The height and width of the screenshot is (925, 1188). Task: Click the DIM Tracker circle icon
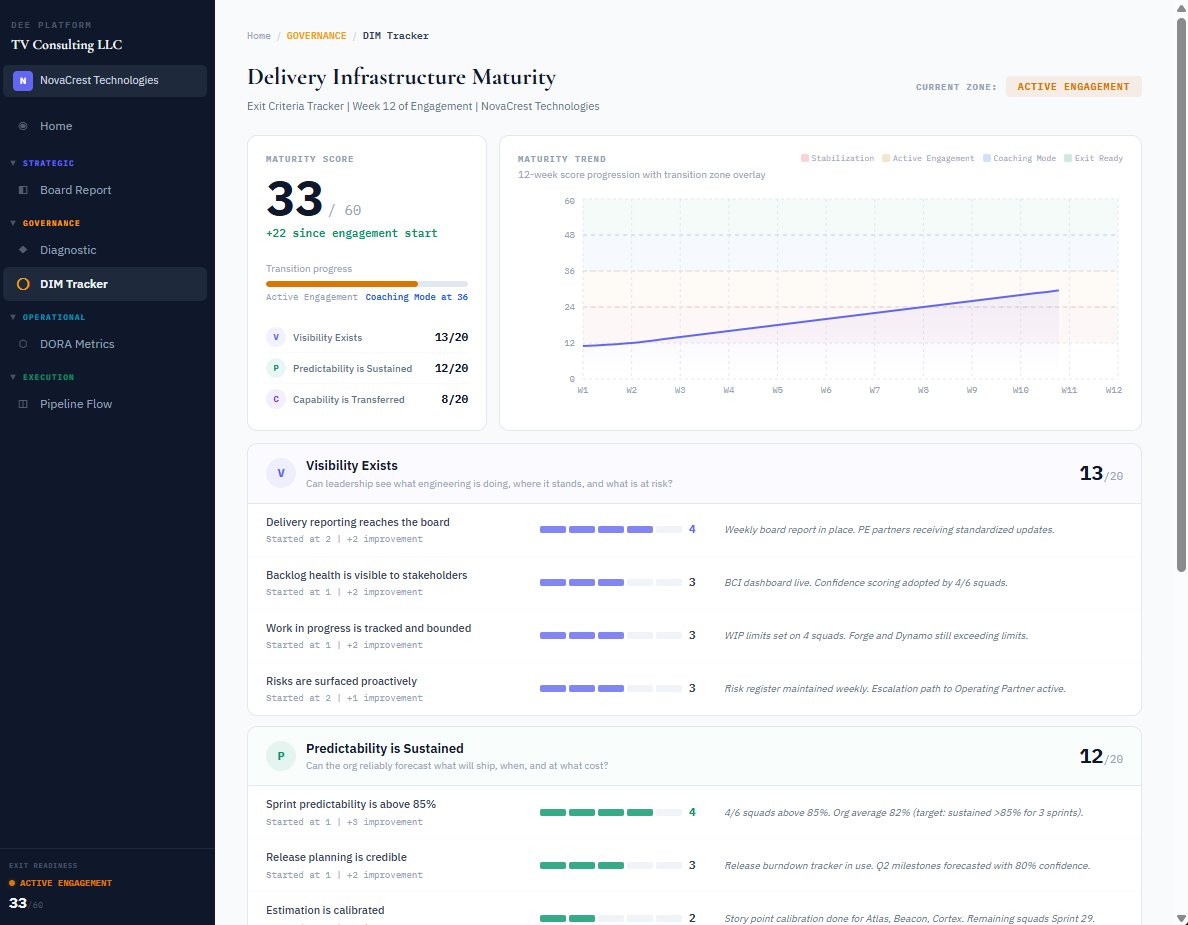23,284
